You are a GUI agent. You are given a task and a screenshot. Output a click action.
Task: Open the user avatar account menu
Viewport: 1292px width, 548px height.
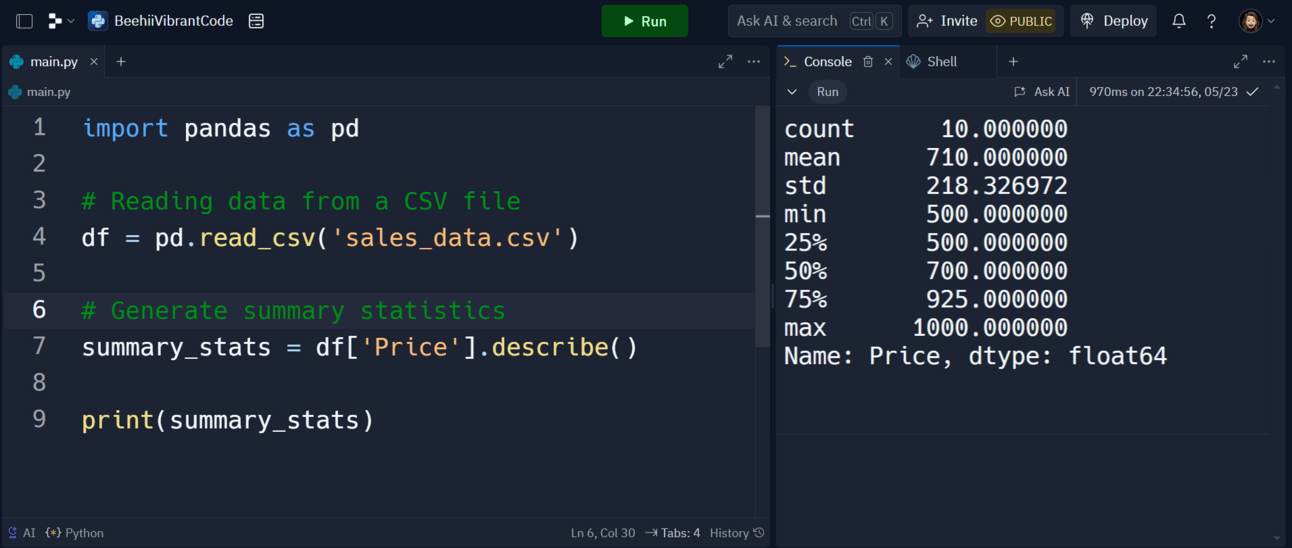tap(1257, 21)
